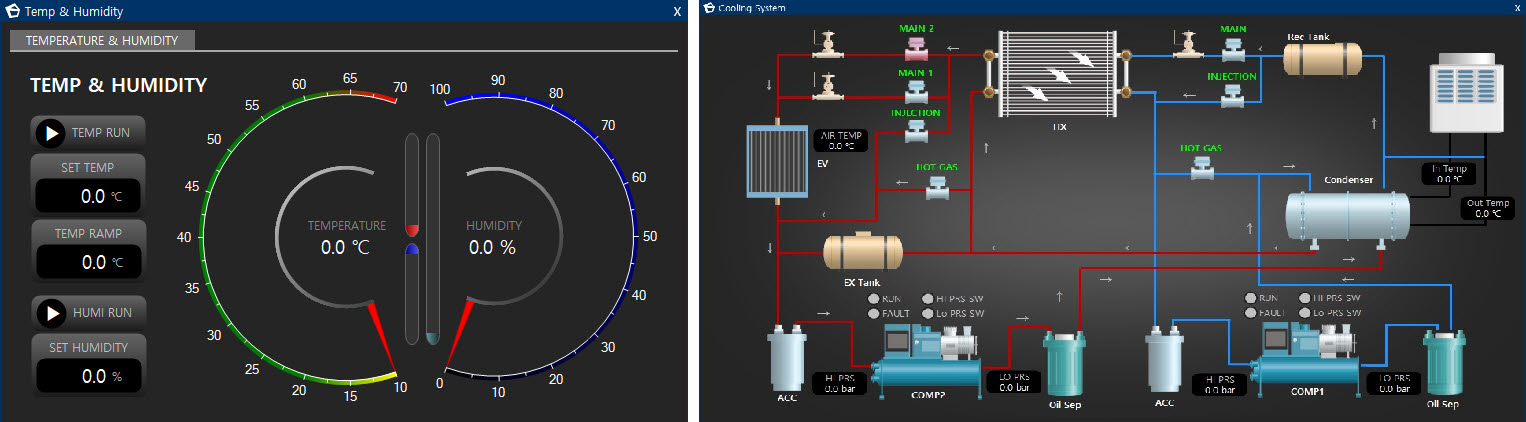Toggle the HUMI RUN play button
Viewport: 1526px width, 422px height.
click(x=51, y=313)
